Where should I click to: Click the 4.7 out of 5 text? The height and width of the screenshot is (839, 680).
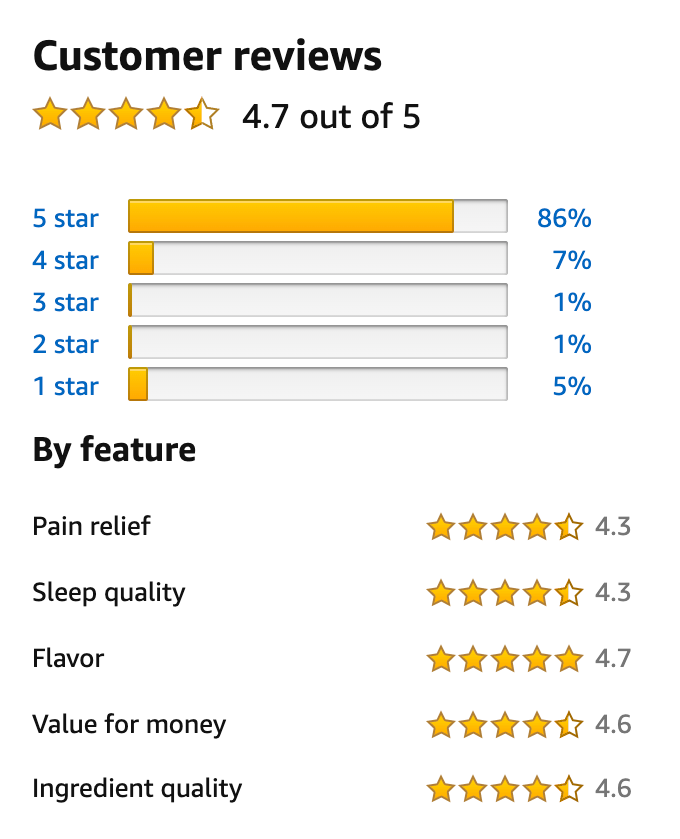click(331, 117)
